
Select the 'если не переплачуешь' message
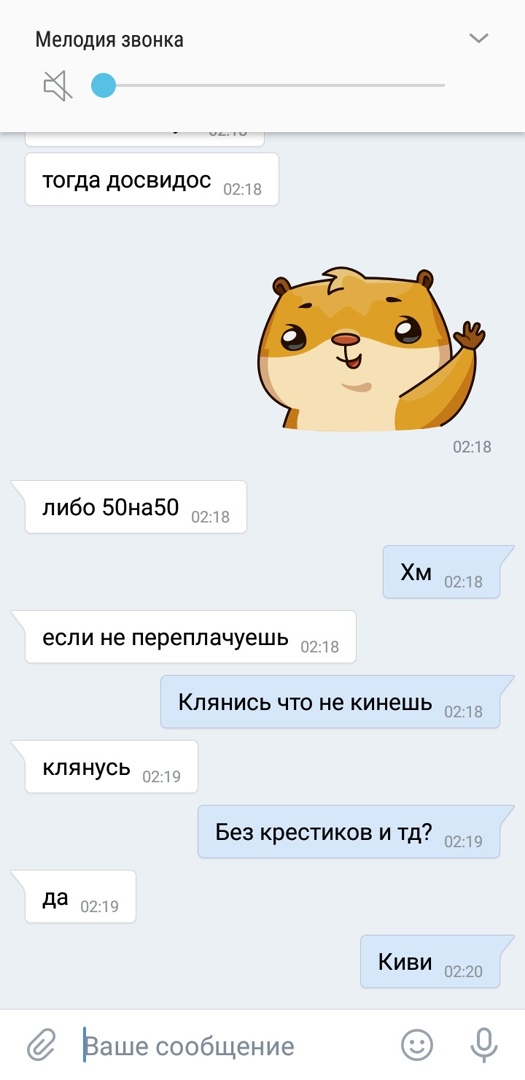190,637
